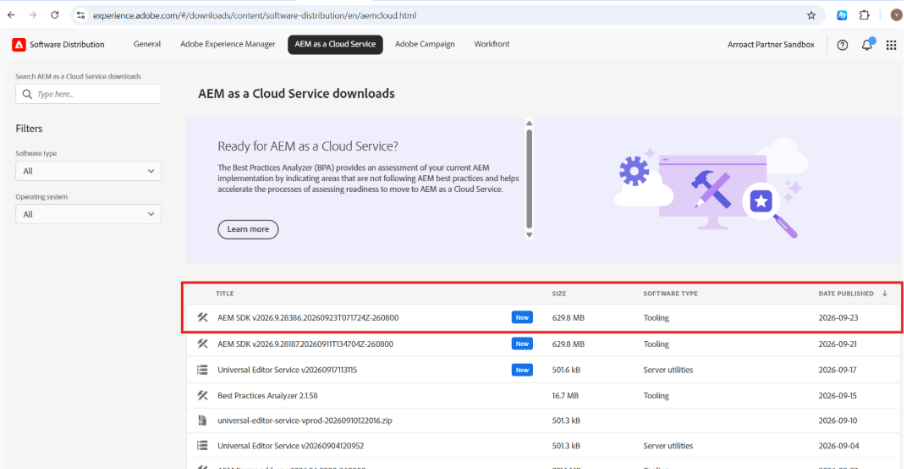The image size is (904, 469).
Task: Open the Extensions puzzle icon
Action: tap(864, 16)
